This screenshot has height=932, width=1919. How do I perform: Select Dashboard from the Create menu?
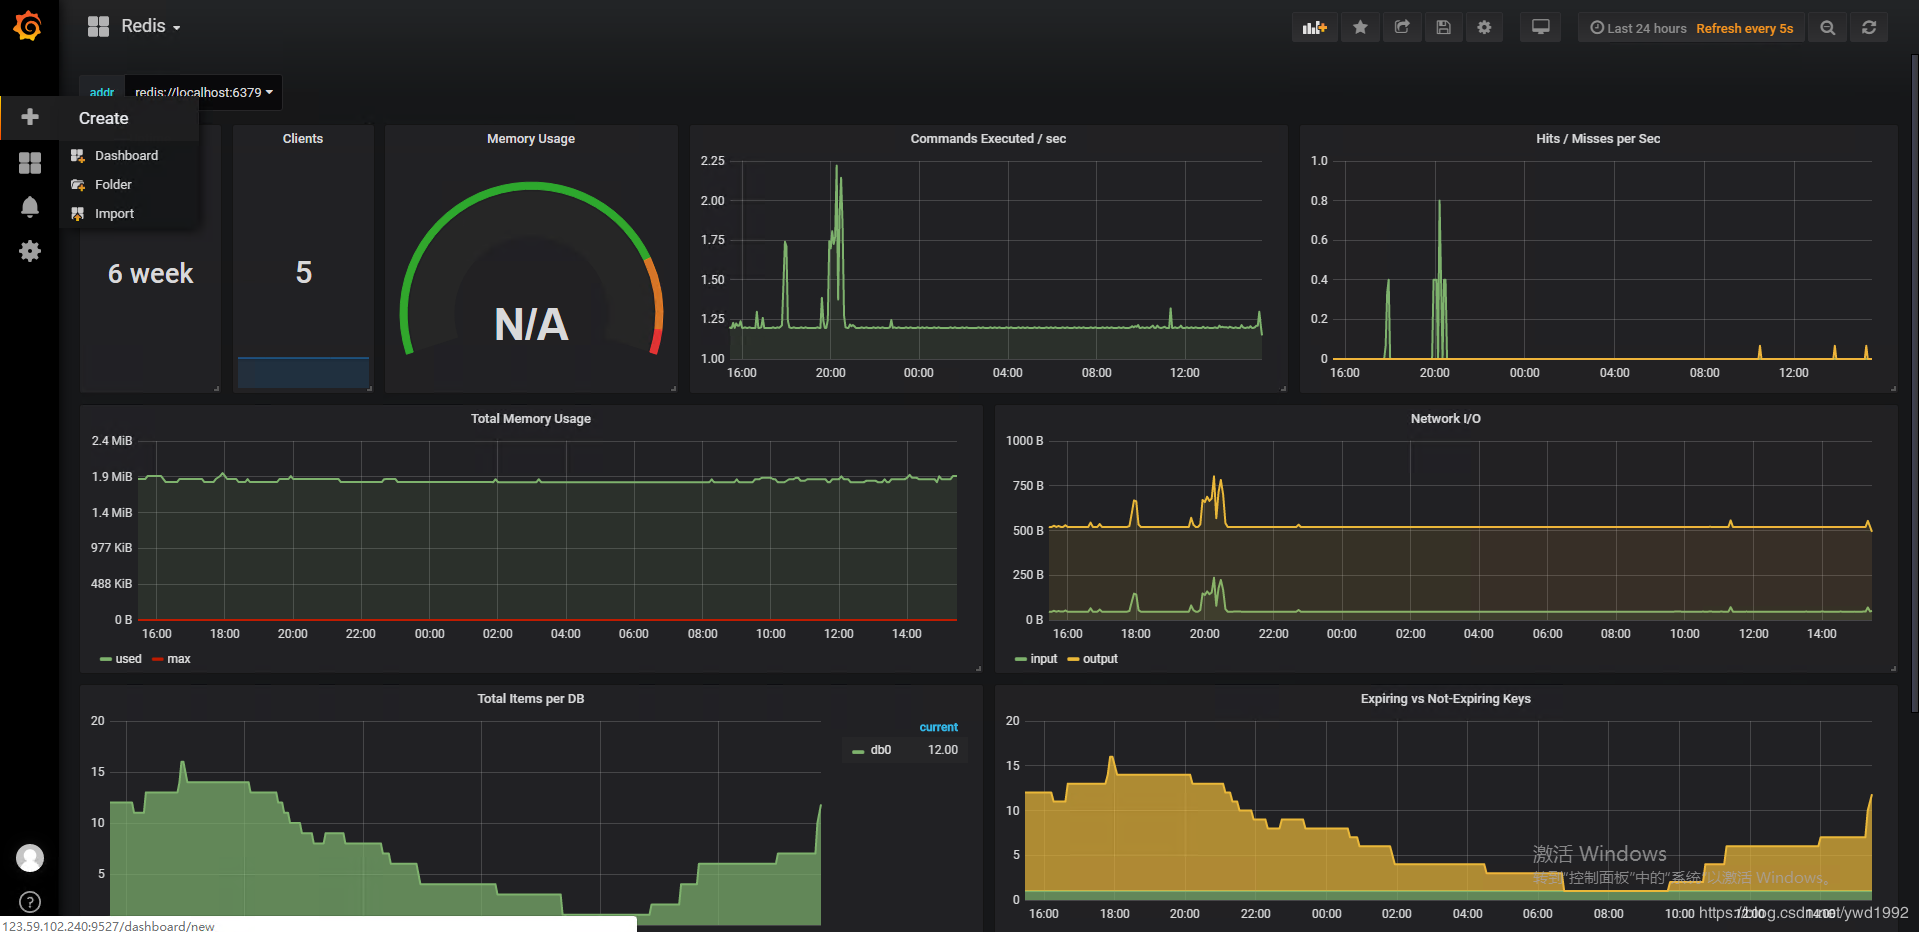126,156
